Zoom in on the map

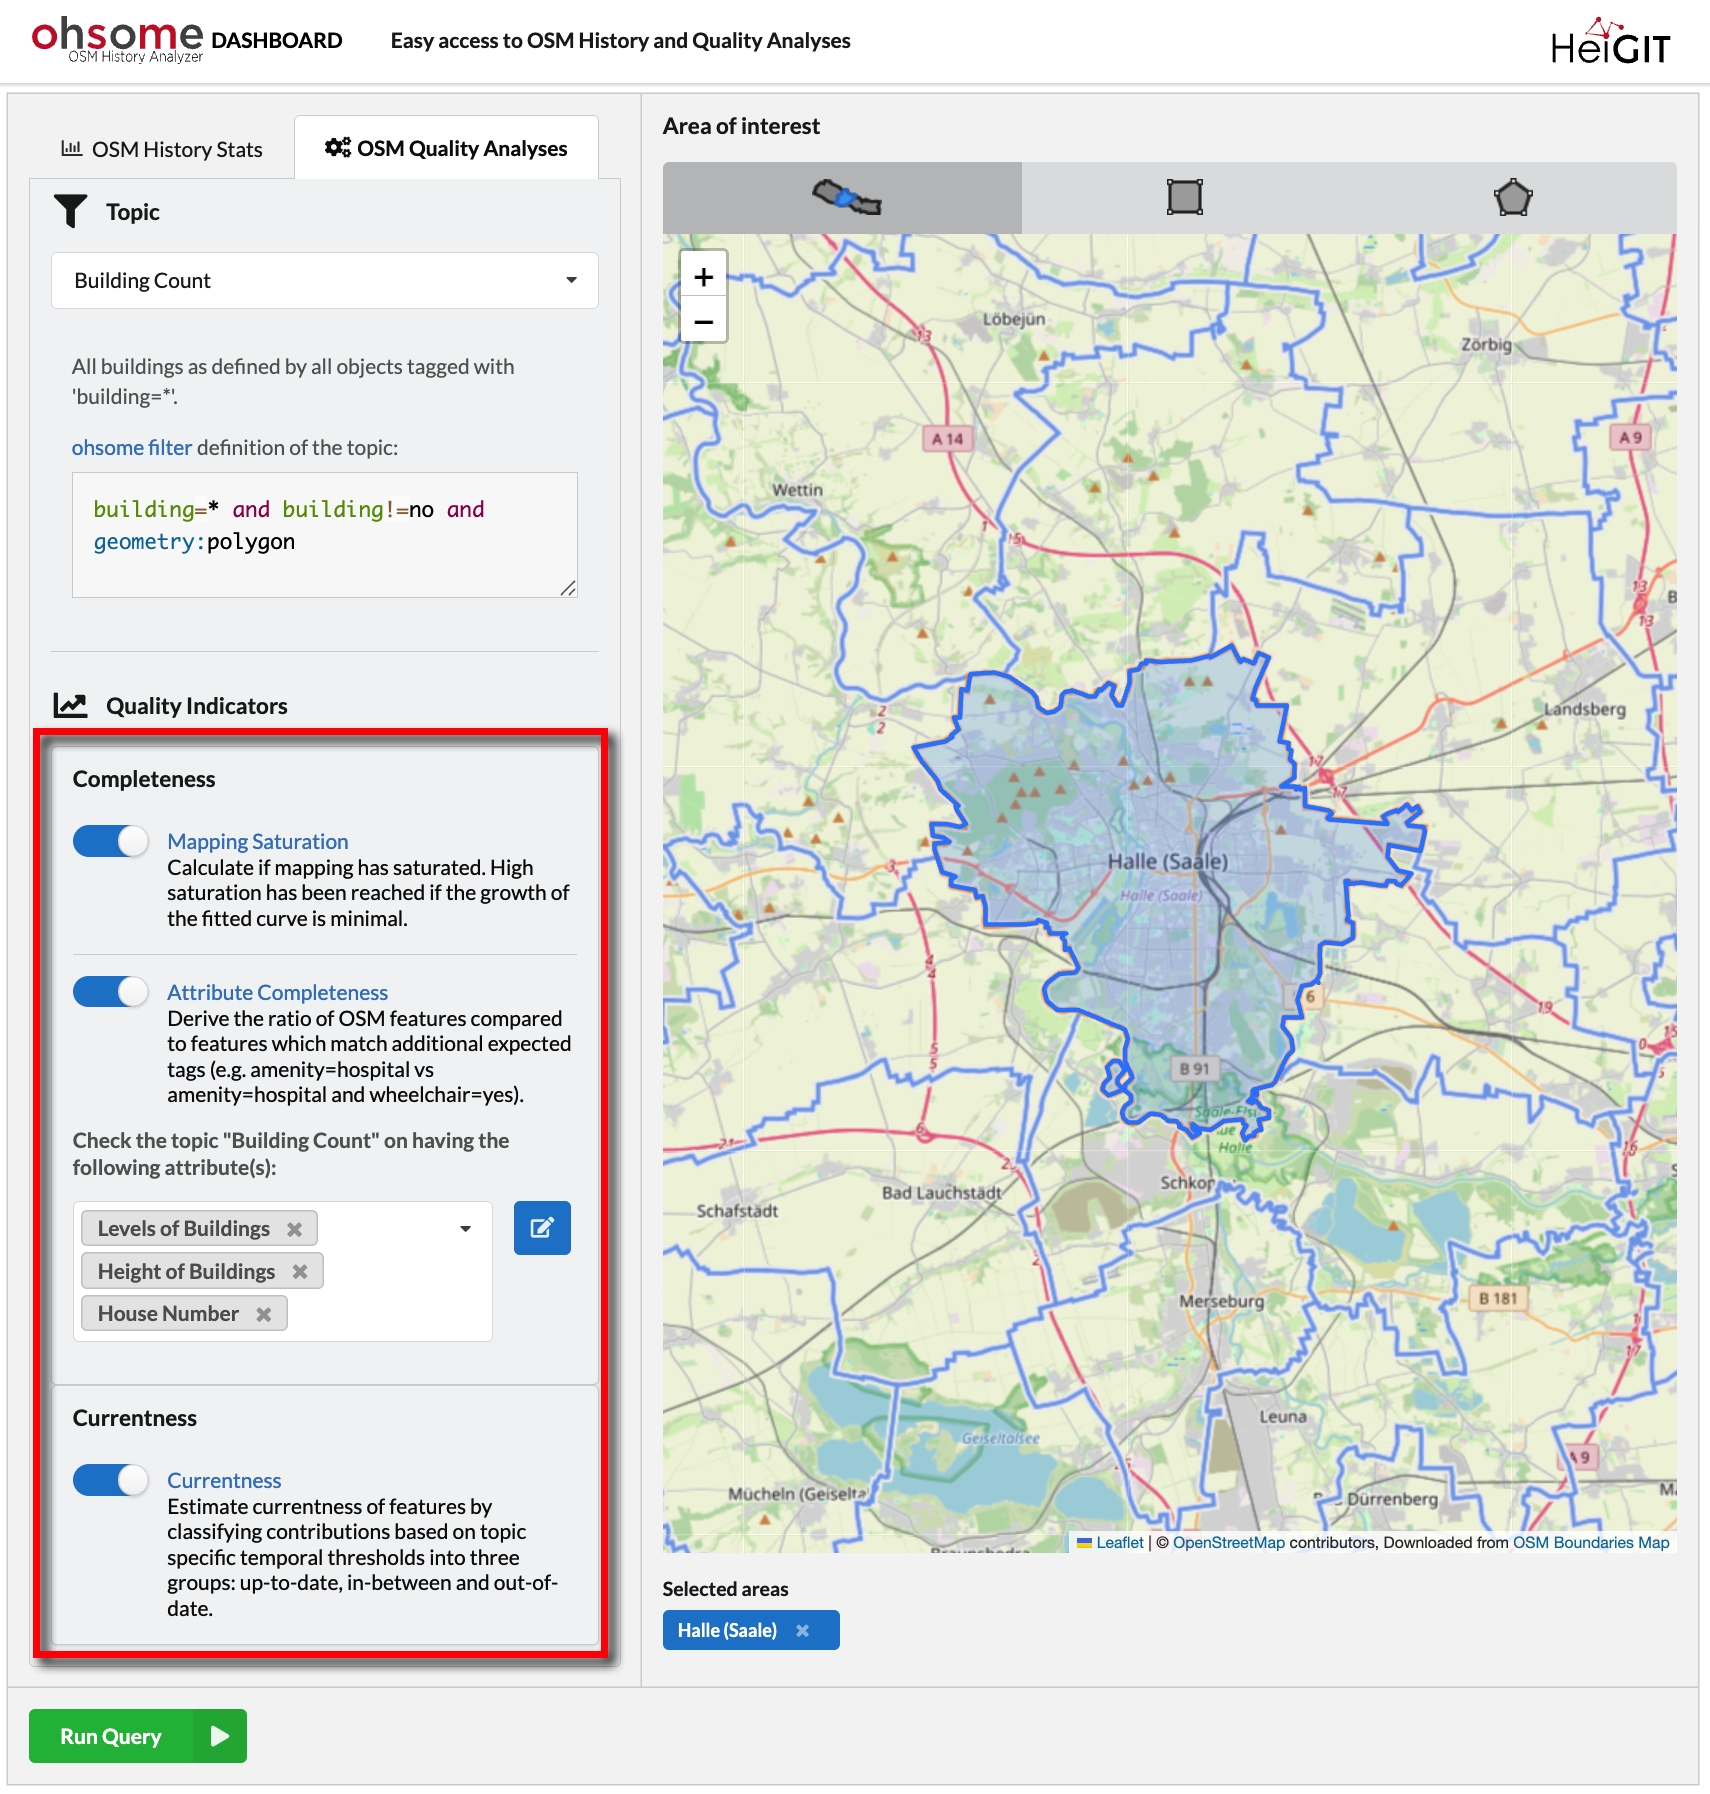click(704, 277)
